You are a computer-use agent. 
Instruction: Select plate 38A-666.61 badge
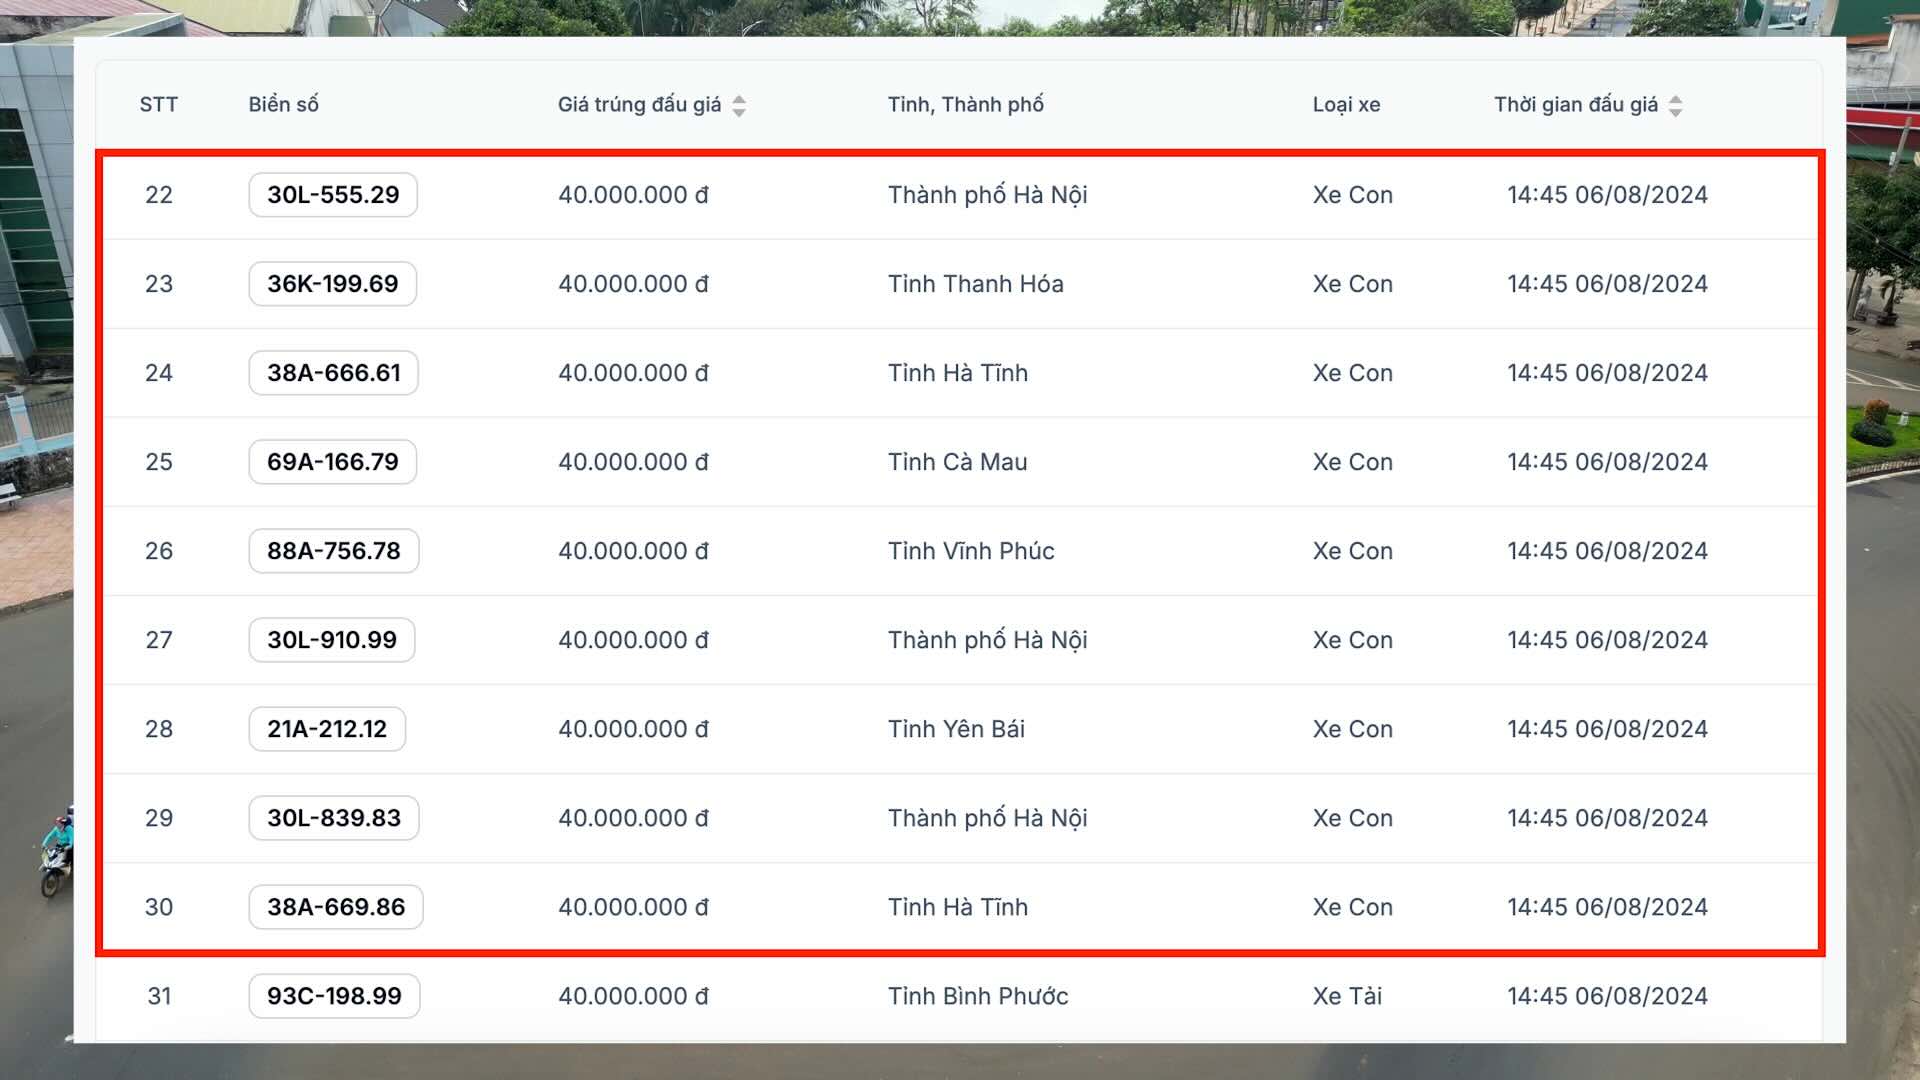[333, 373]
